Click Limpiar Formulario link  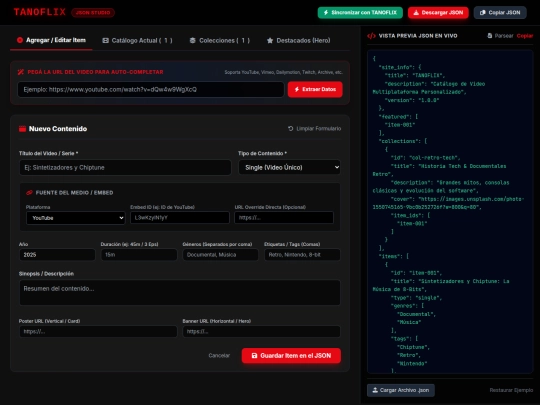click(x=314, y=128)
